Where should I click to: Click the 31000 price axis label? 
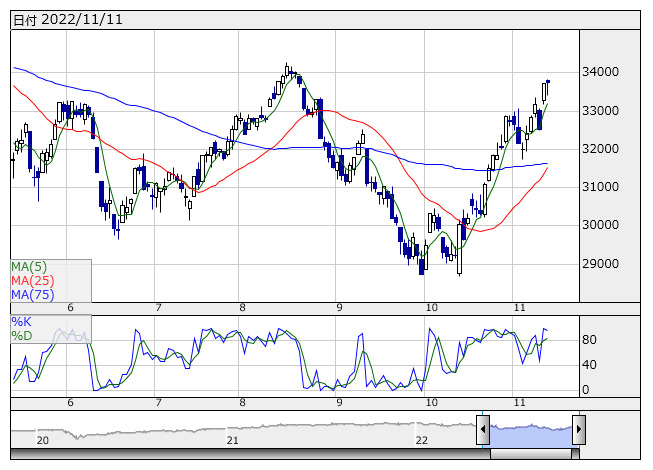pos(601,187)
